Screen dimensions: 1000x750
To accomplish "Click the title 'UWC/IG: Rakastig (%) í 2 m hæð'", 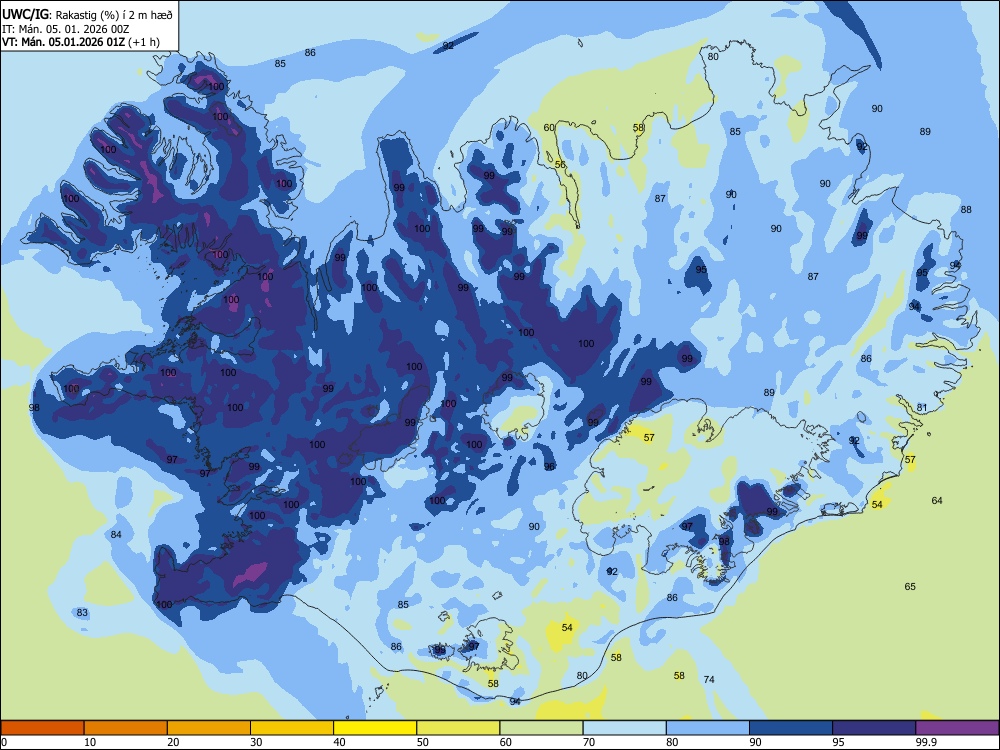I will (x=87, y=14).
